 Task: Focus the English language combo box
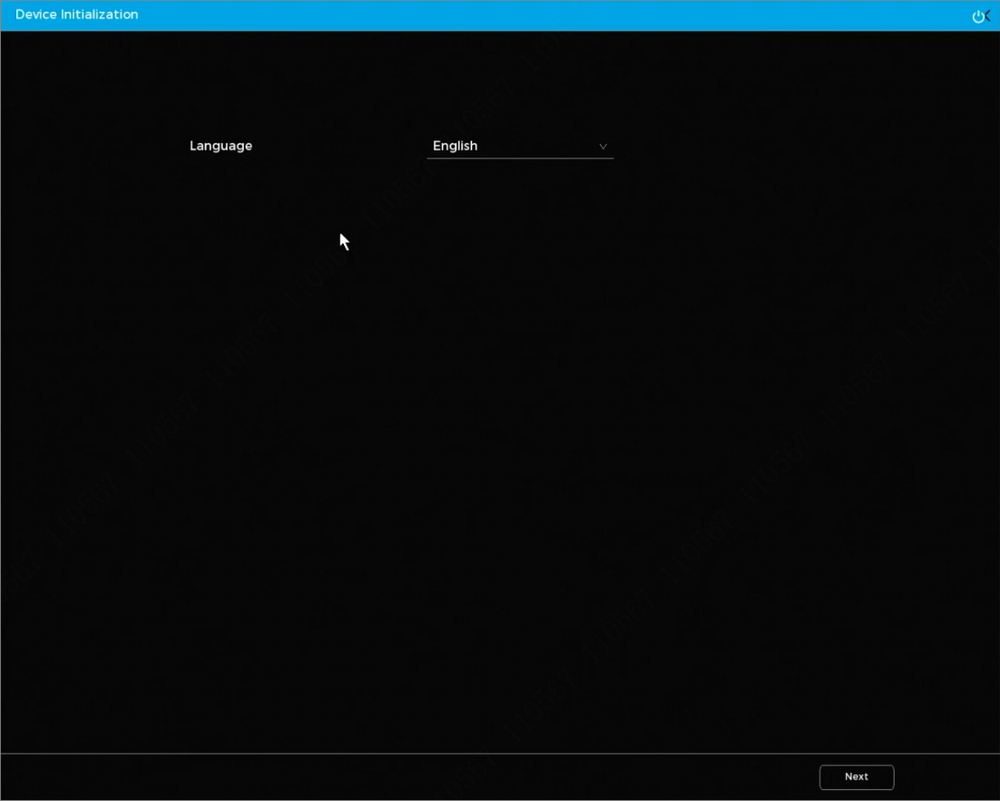(x=520, y=146)
